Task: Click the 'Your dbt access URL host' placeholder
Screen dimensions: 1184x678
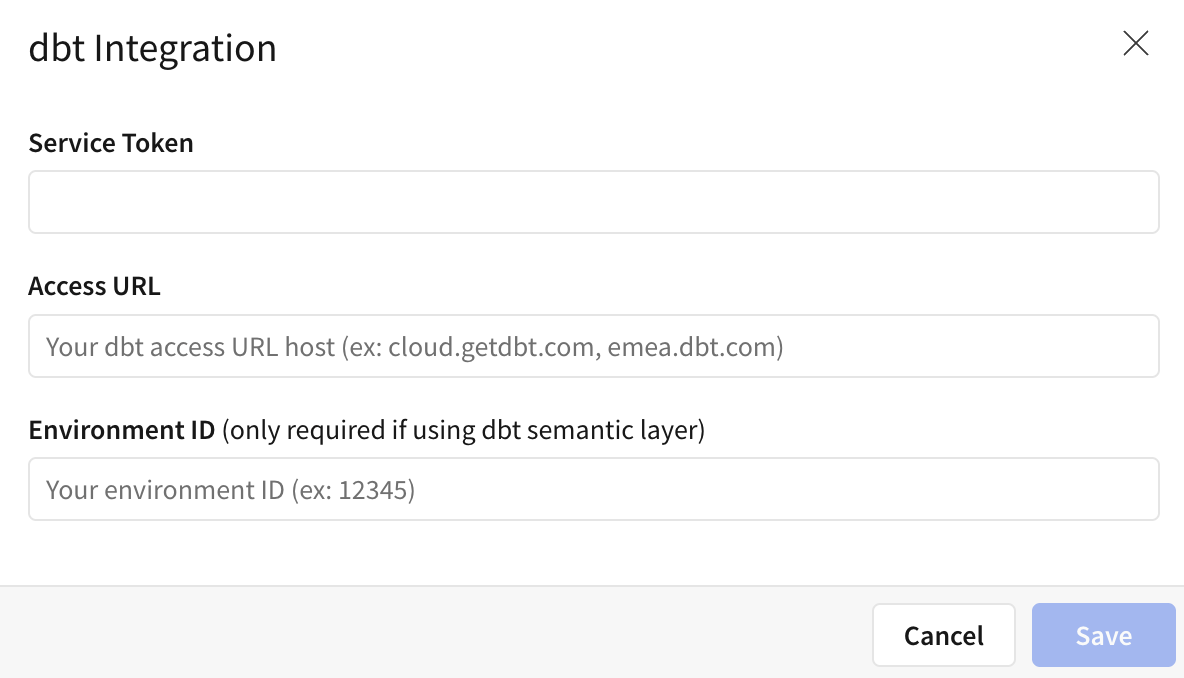Action: point(190,347)
